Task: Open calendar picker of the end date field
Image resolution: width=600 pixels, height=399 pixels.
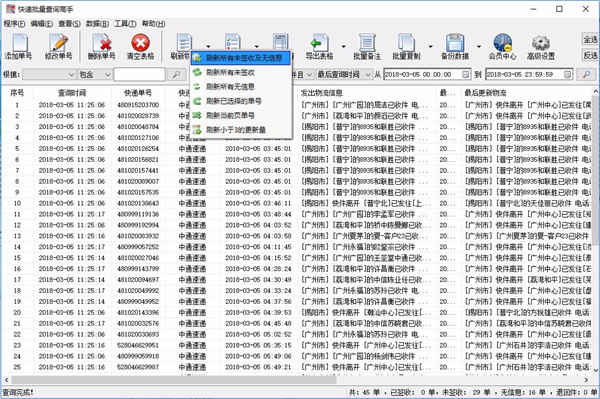Action: [x=567, y=75]
